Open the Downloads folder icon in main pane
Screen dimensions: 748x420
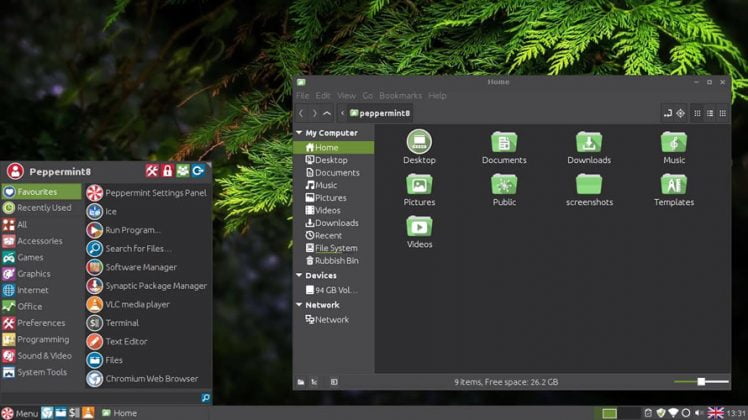pyautogui.click(x=589, y=142)
